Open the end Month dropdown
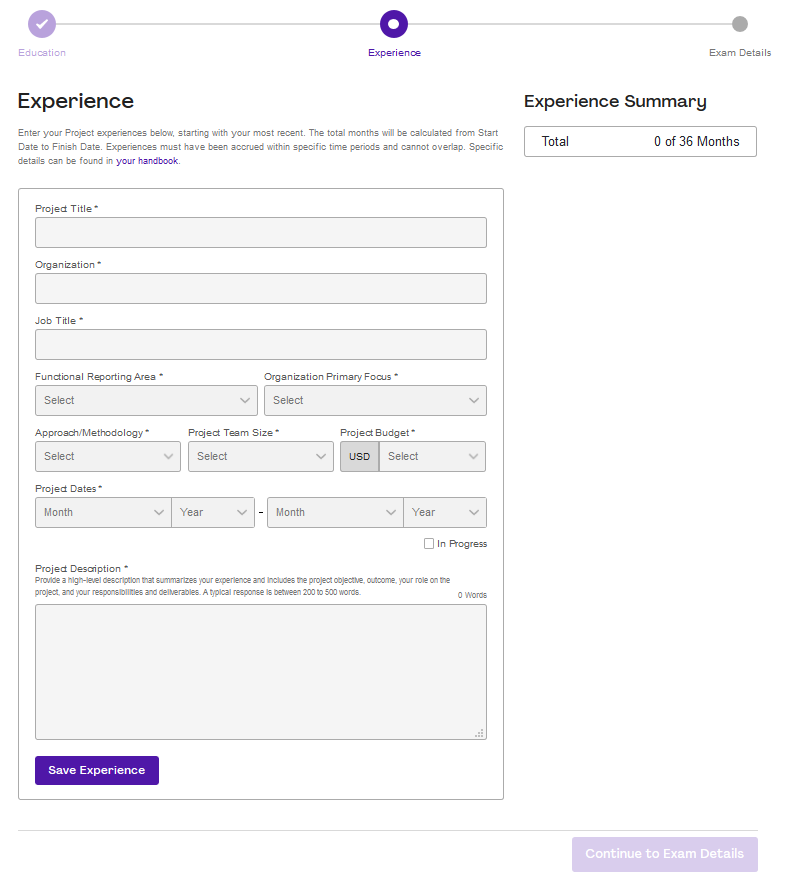The height and width of the screenshot is (894, 787). point(334,512)
